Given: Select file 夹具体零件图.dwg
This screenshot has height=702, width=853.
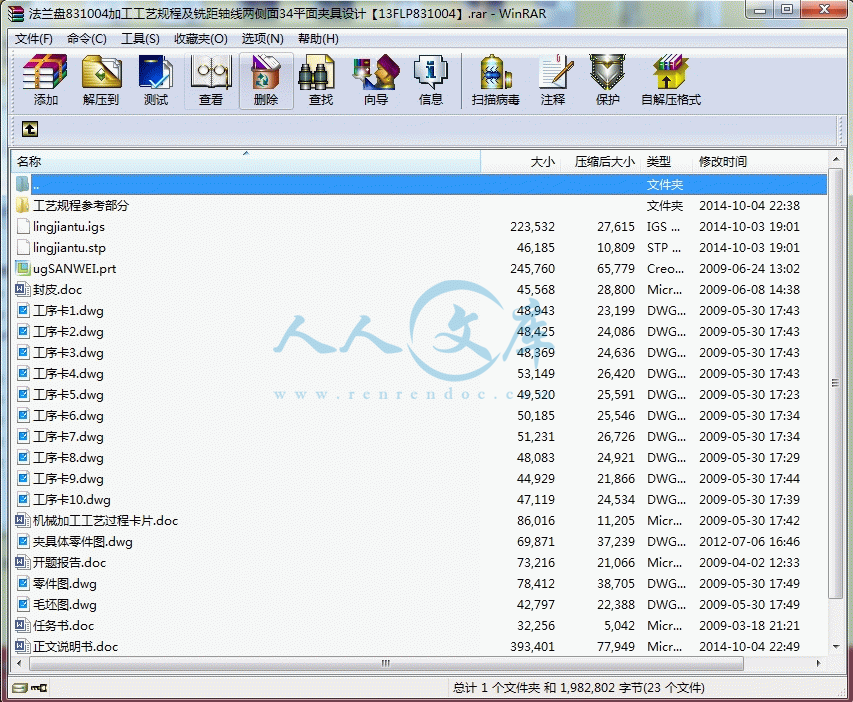Looking at the screenshot, I should [83, 541].
